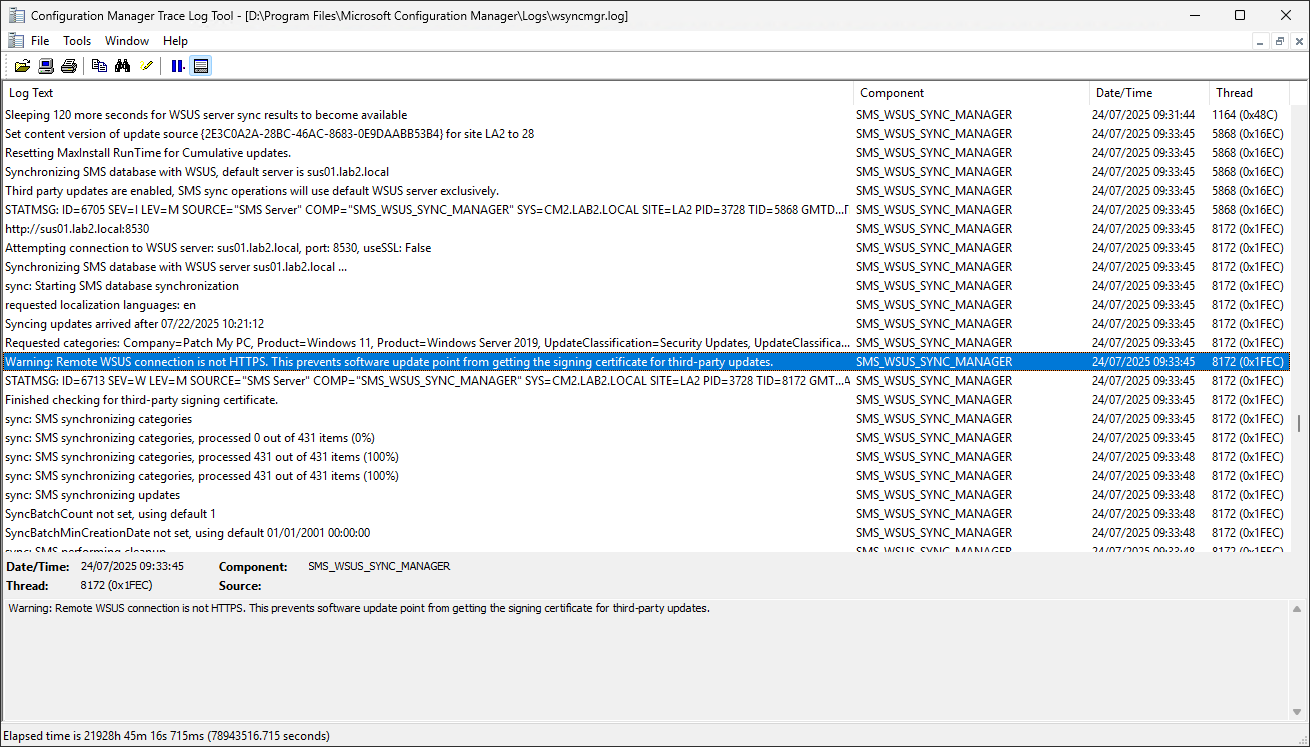Click the vertical scrollbar thumb
1310x747 pixels.
(x=1298, y=425)
